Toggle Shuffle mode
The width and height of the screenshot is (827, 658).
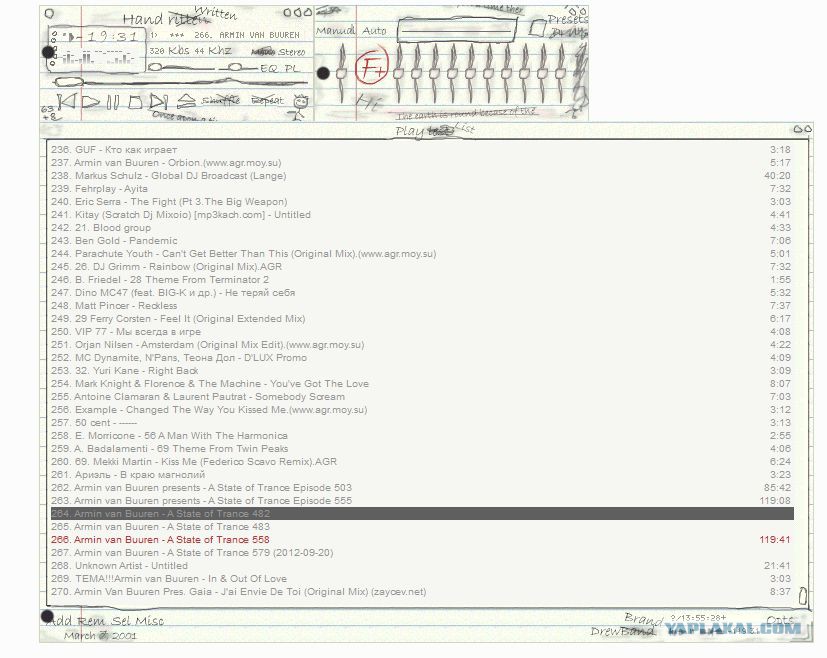[x=220, y=100]
